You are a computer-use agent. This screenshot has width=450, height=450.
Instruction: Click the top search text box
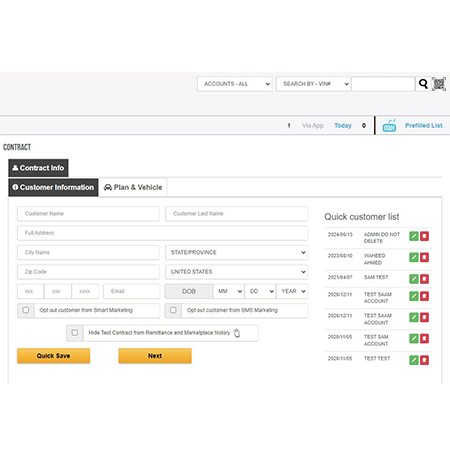click(383, 84)
